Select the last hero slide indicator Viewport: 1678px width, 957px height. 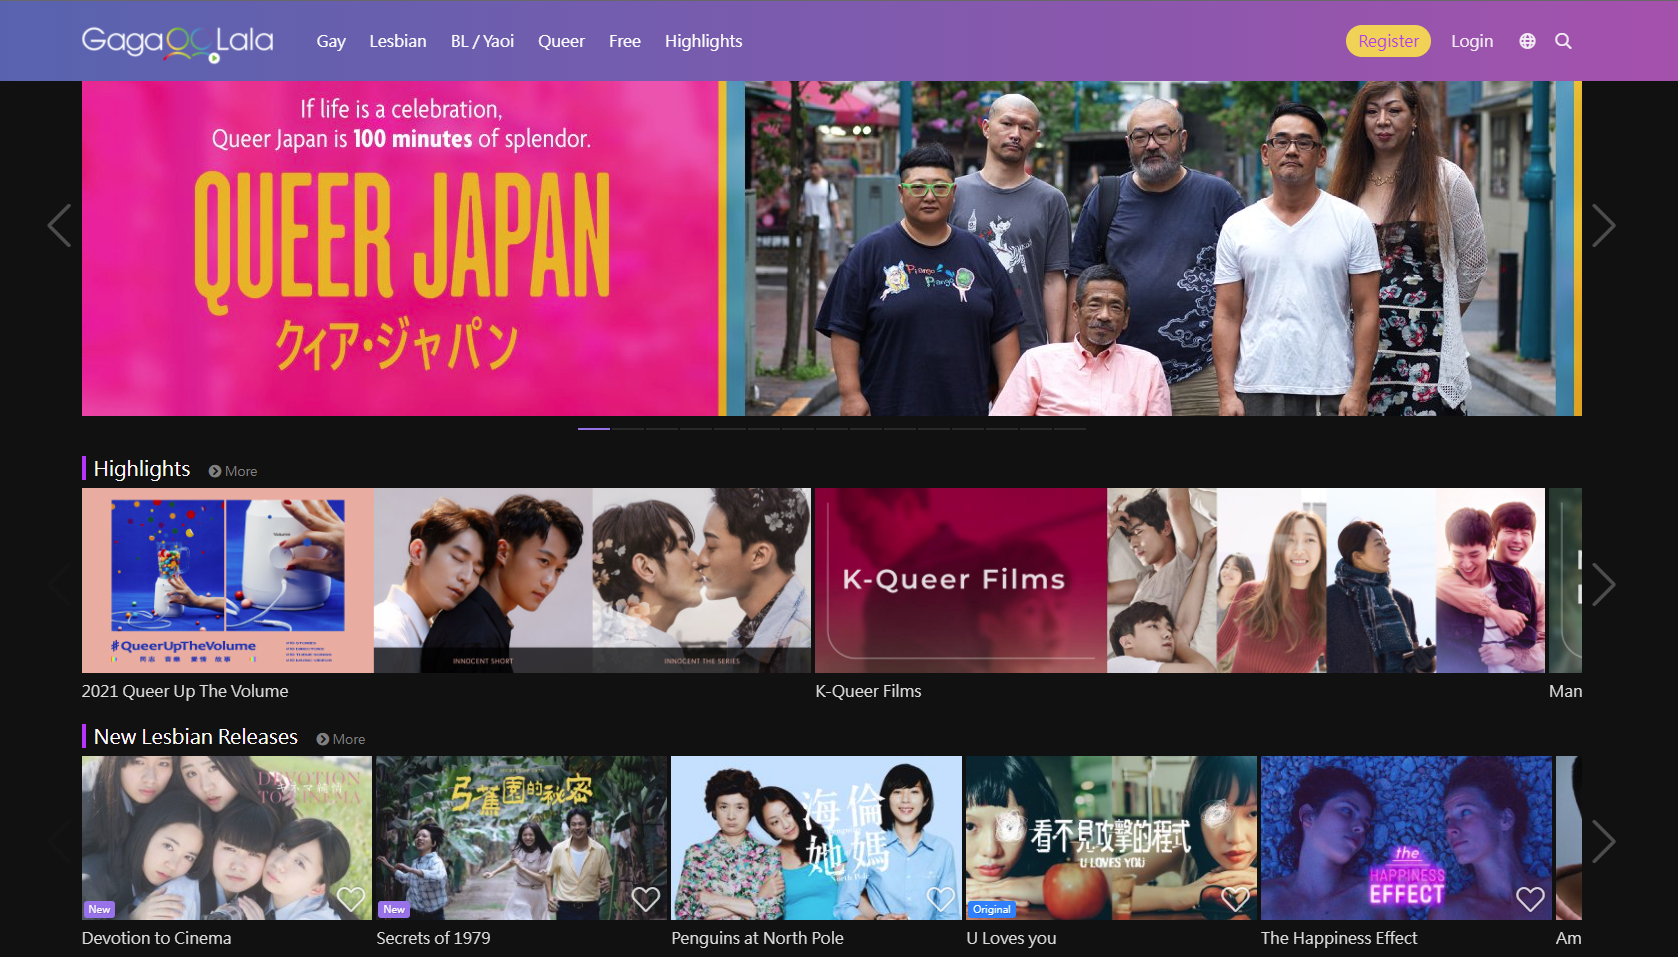[x=1070, y=429]
